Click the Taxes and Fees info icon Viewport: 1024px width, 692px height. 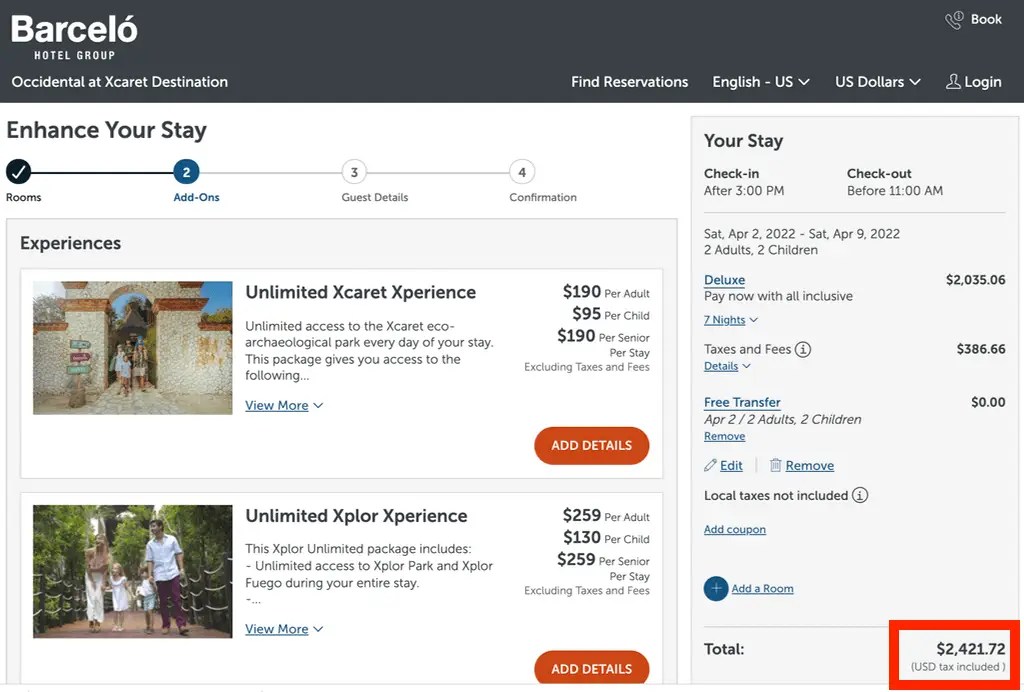pos(803,350)
